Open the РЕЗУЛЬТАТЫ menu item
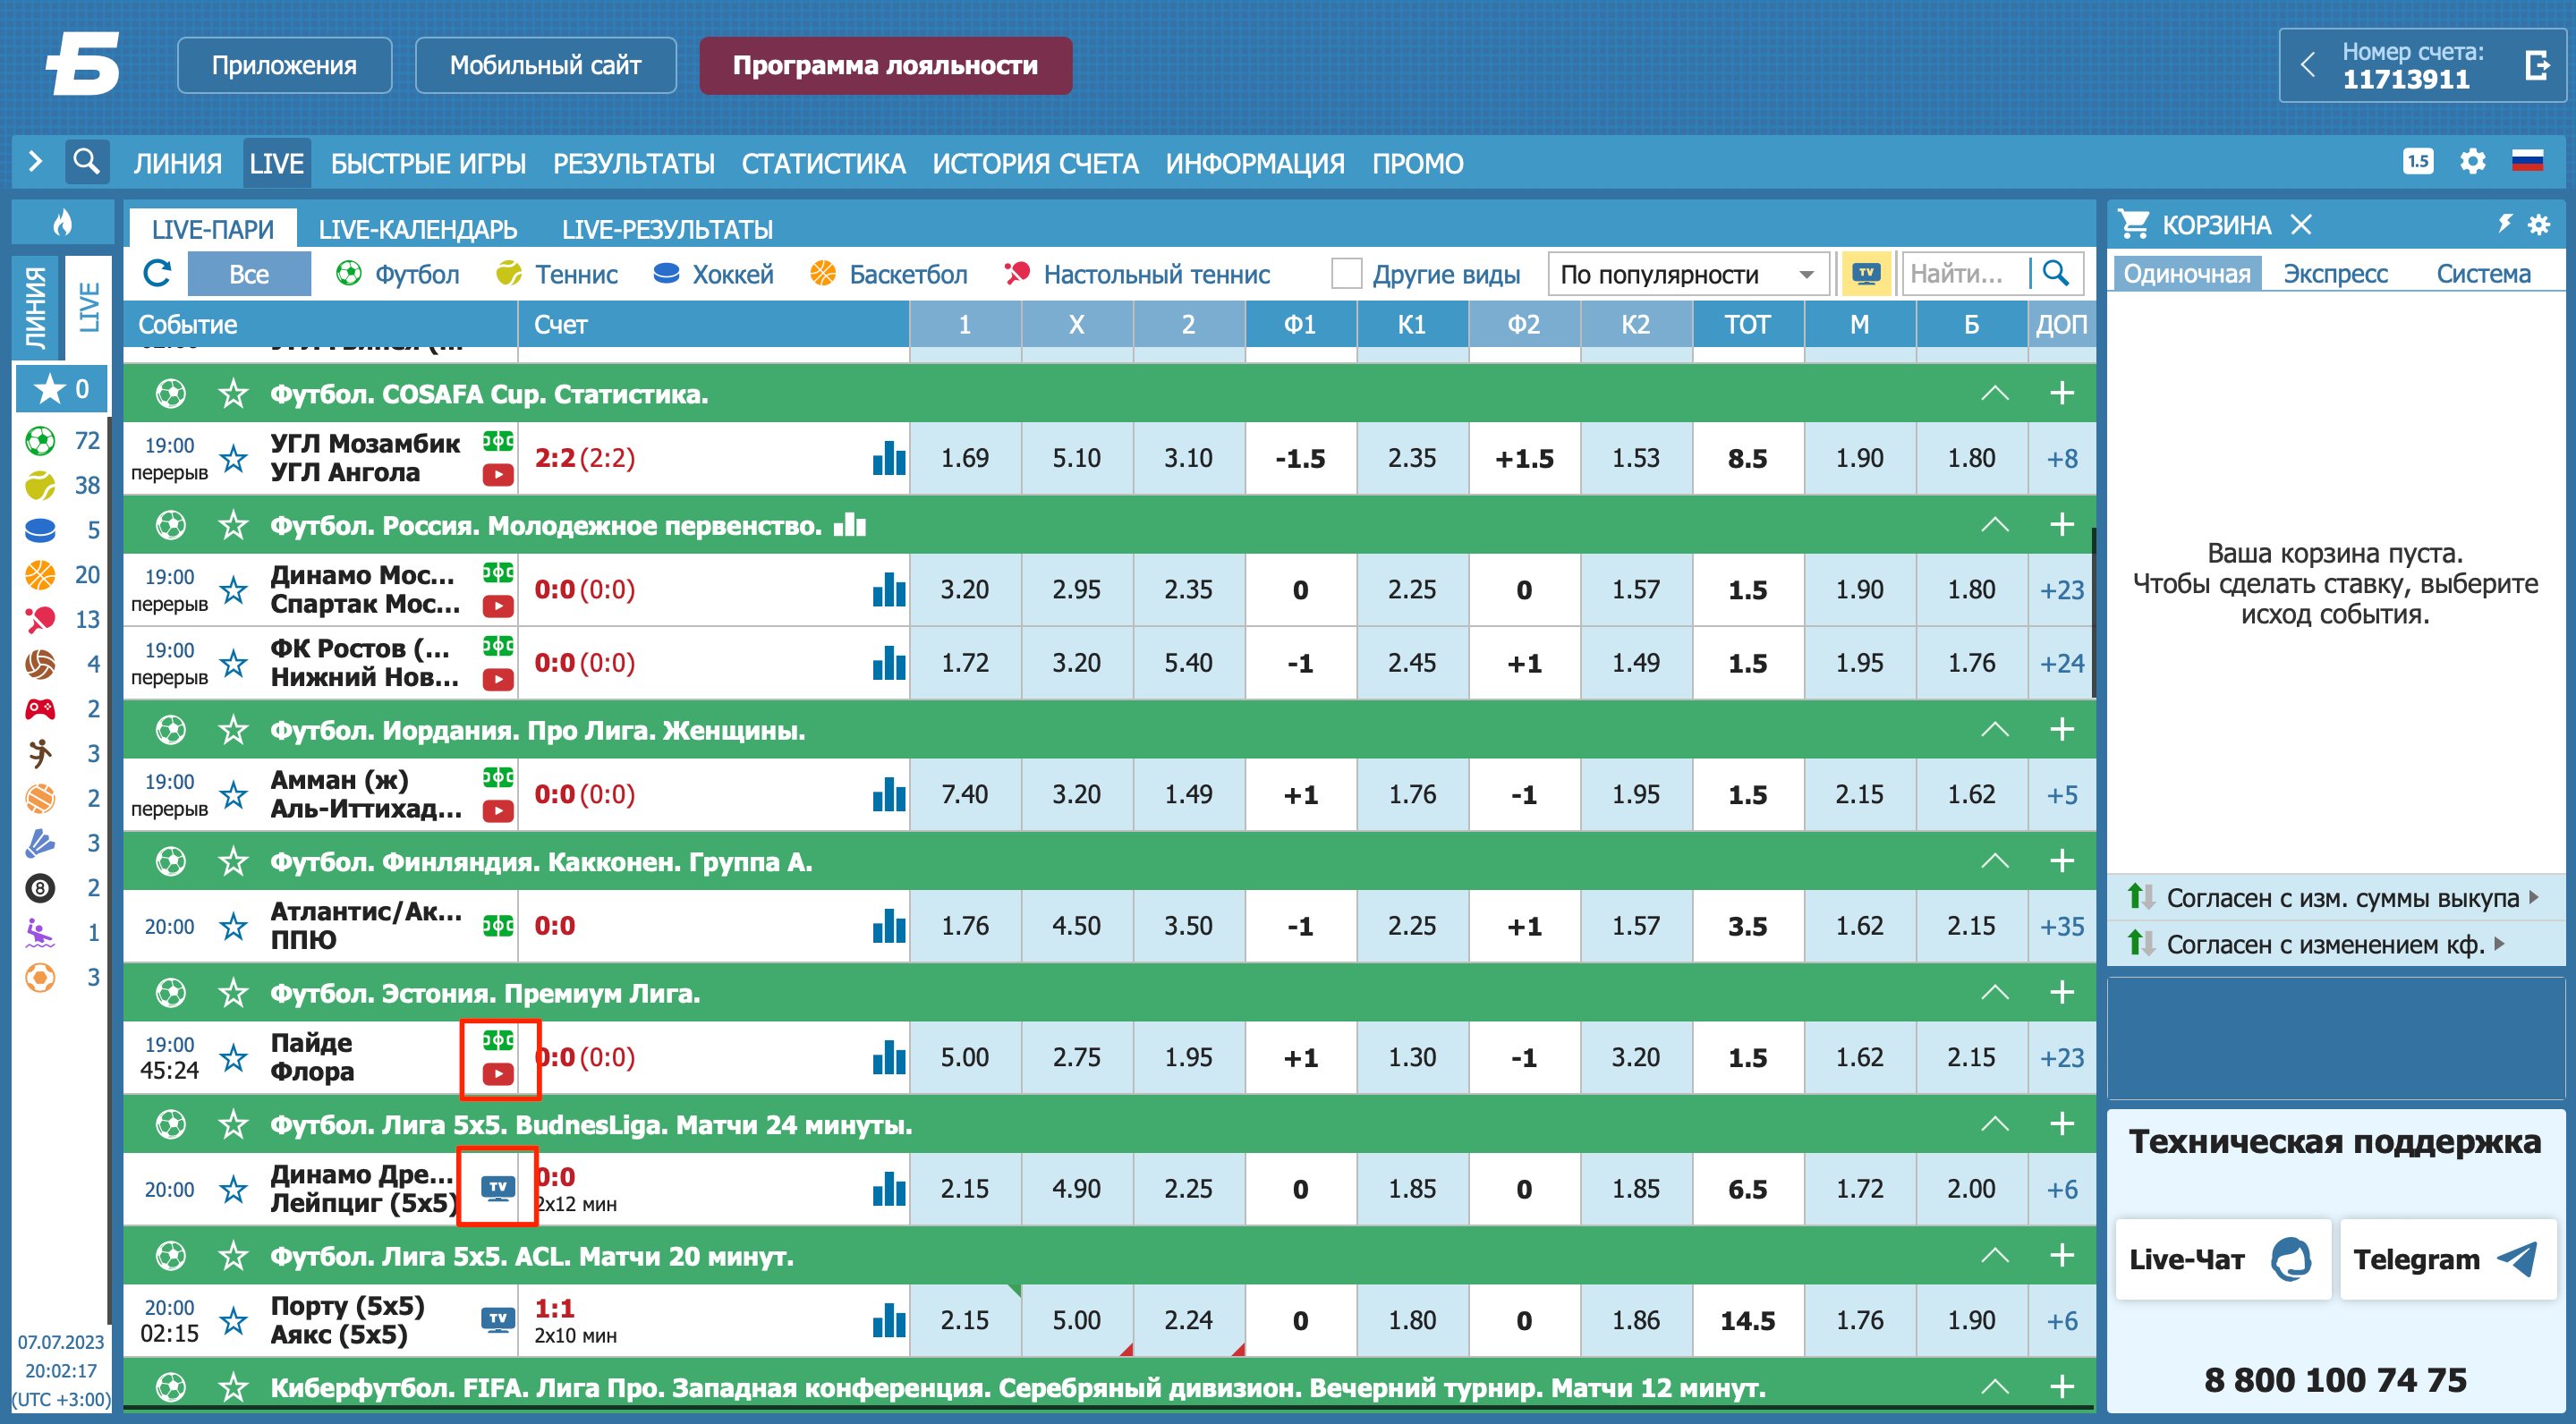 pyautogui.click(x=633, y=163)
